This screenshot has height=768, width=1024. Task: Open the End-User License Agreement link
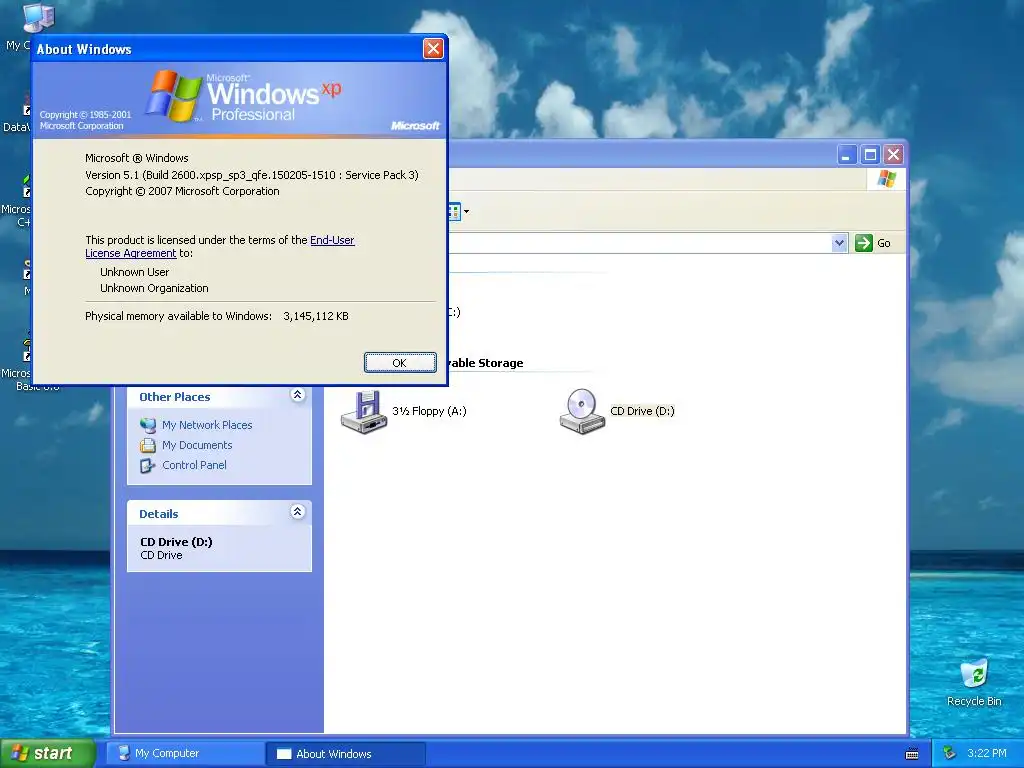332,240
